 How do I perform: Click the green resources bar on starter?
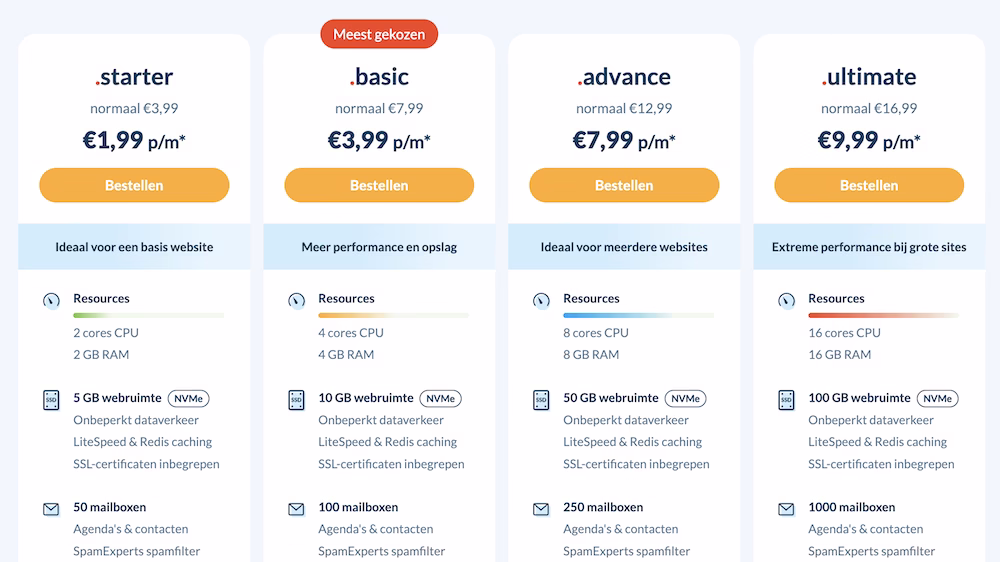pos(149,315)
